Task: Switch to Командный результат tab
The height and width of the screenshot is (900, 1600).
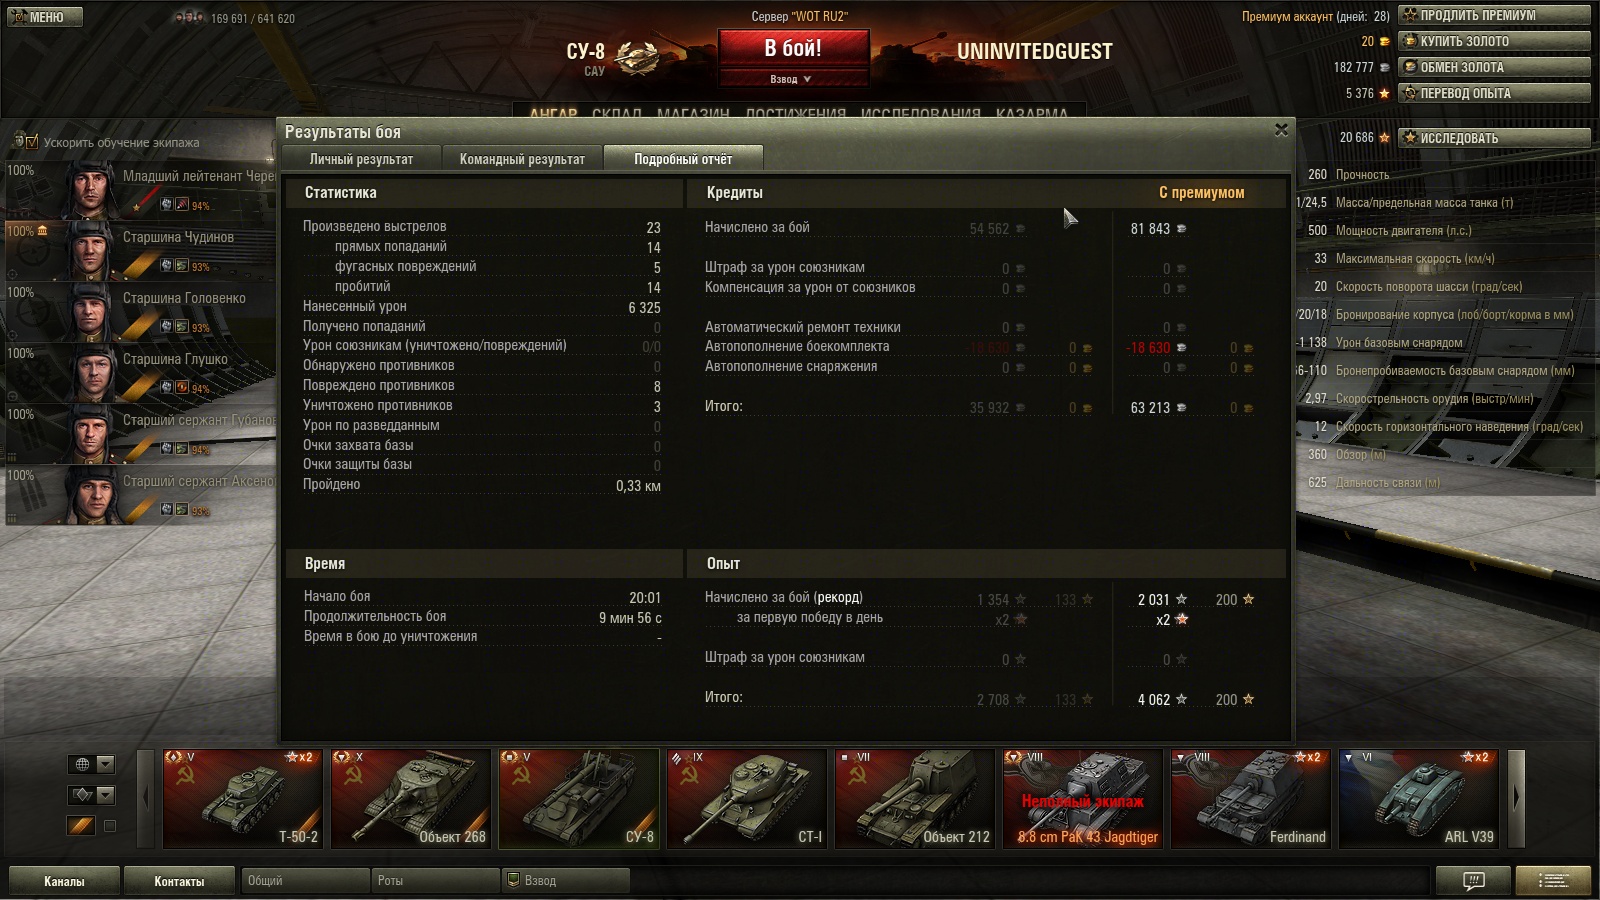Action: [522, 159]
